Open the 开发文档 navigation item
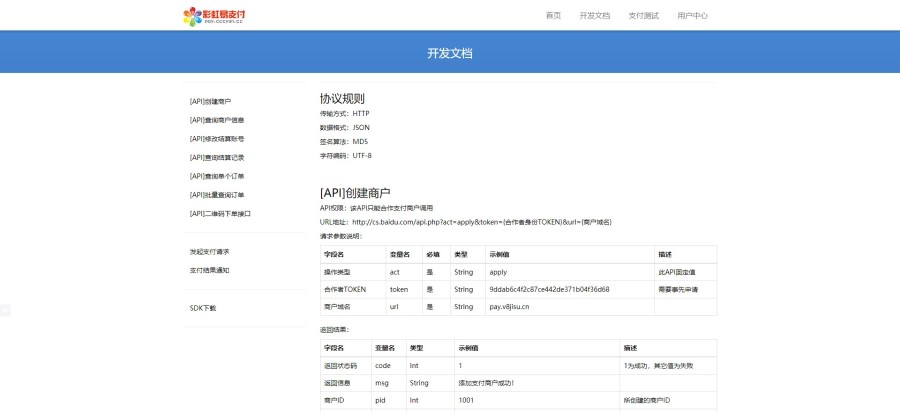The width and height of the screenshot is (900, 412). 595,15
